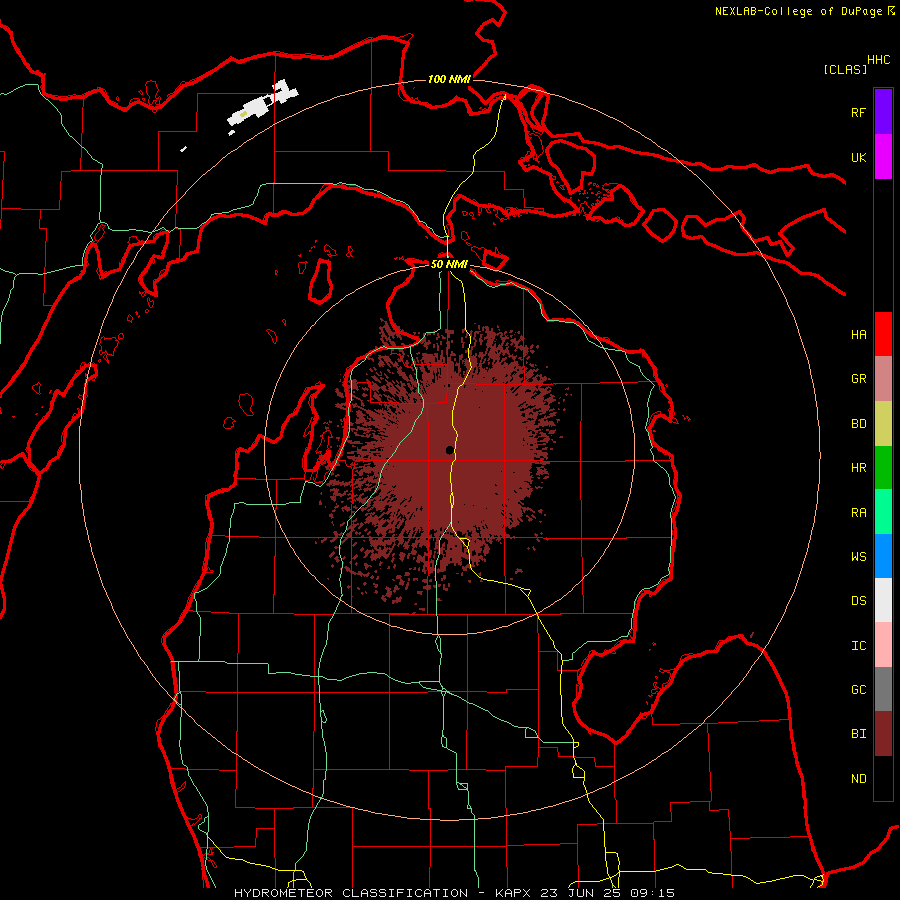Click the RA legend label
Image resolution: width=900 pixels, height=900 pixels.
coord(858,512)
